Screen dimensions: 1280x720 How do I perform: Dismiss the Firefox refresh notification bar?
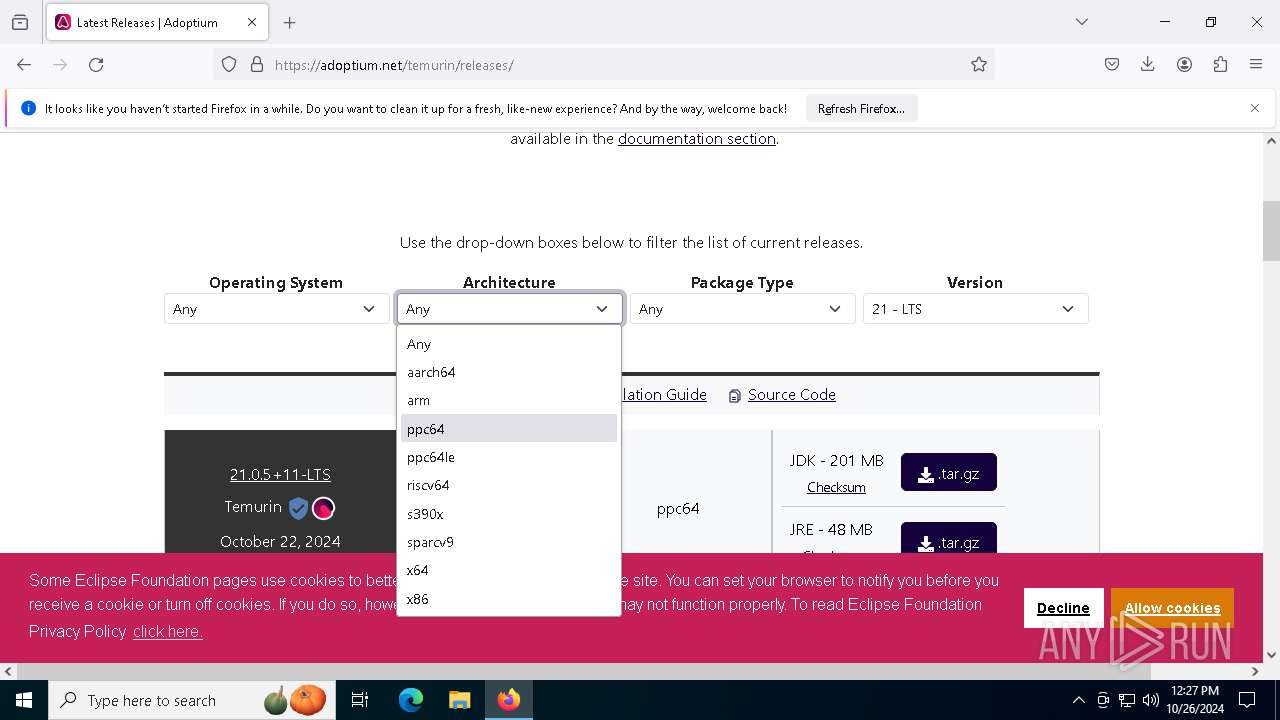pyautogui.click(x=1255, y=108)
